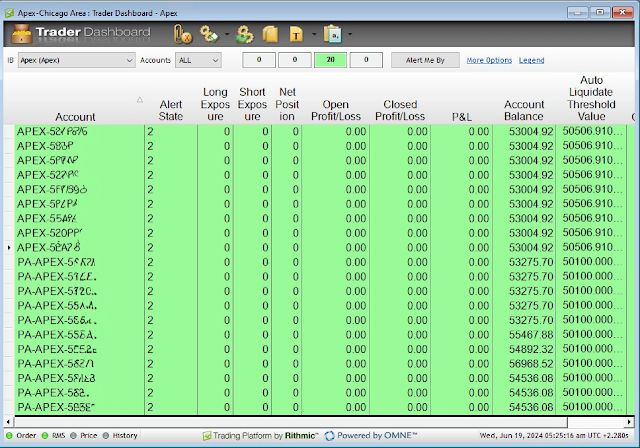Image resolution: width=640 pixels, height=448 pixels.
Task: Click the stacked folders toolbar icon
Action: coord(270,34)
